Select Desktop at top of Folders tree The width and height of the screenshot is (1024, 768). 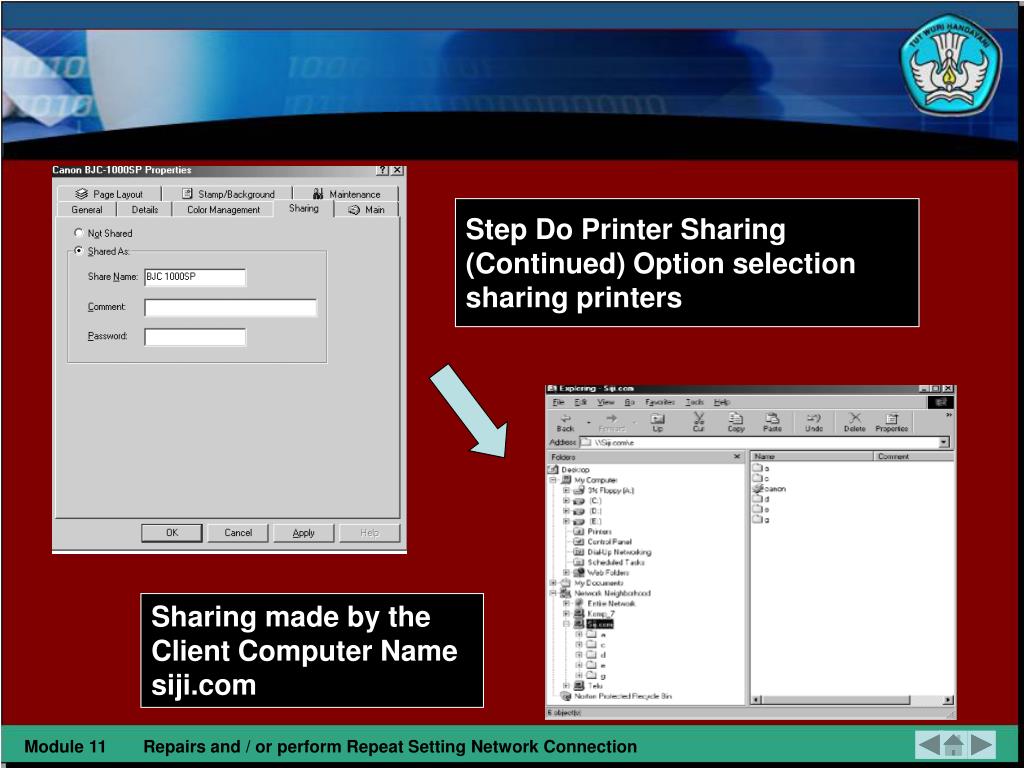point(569,470)
